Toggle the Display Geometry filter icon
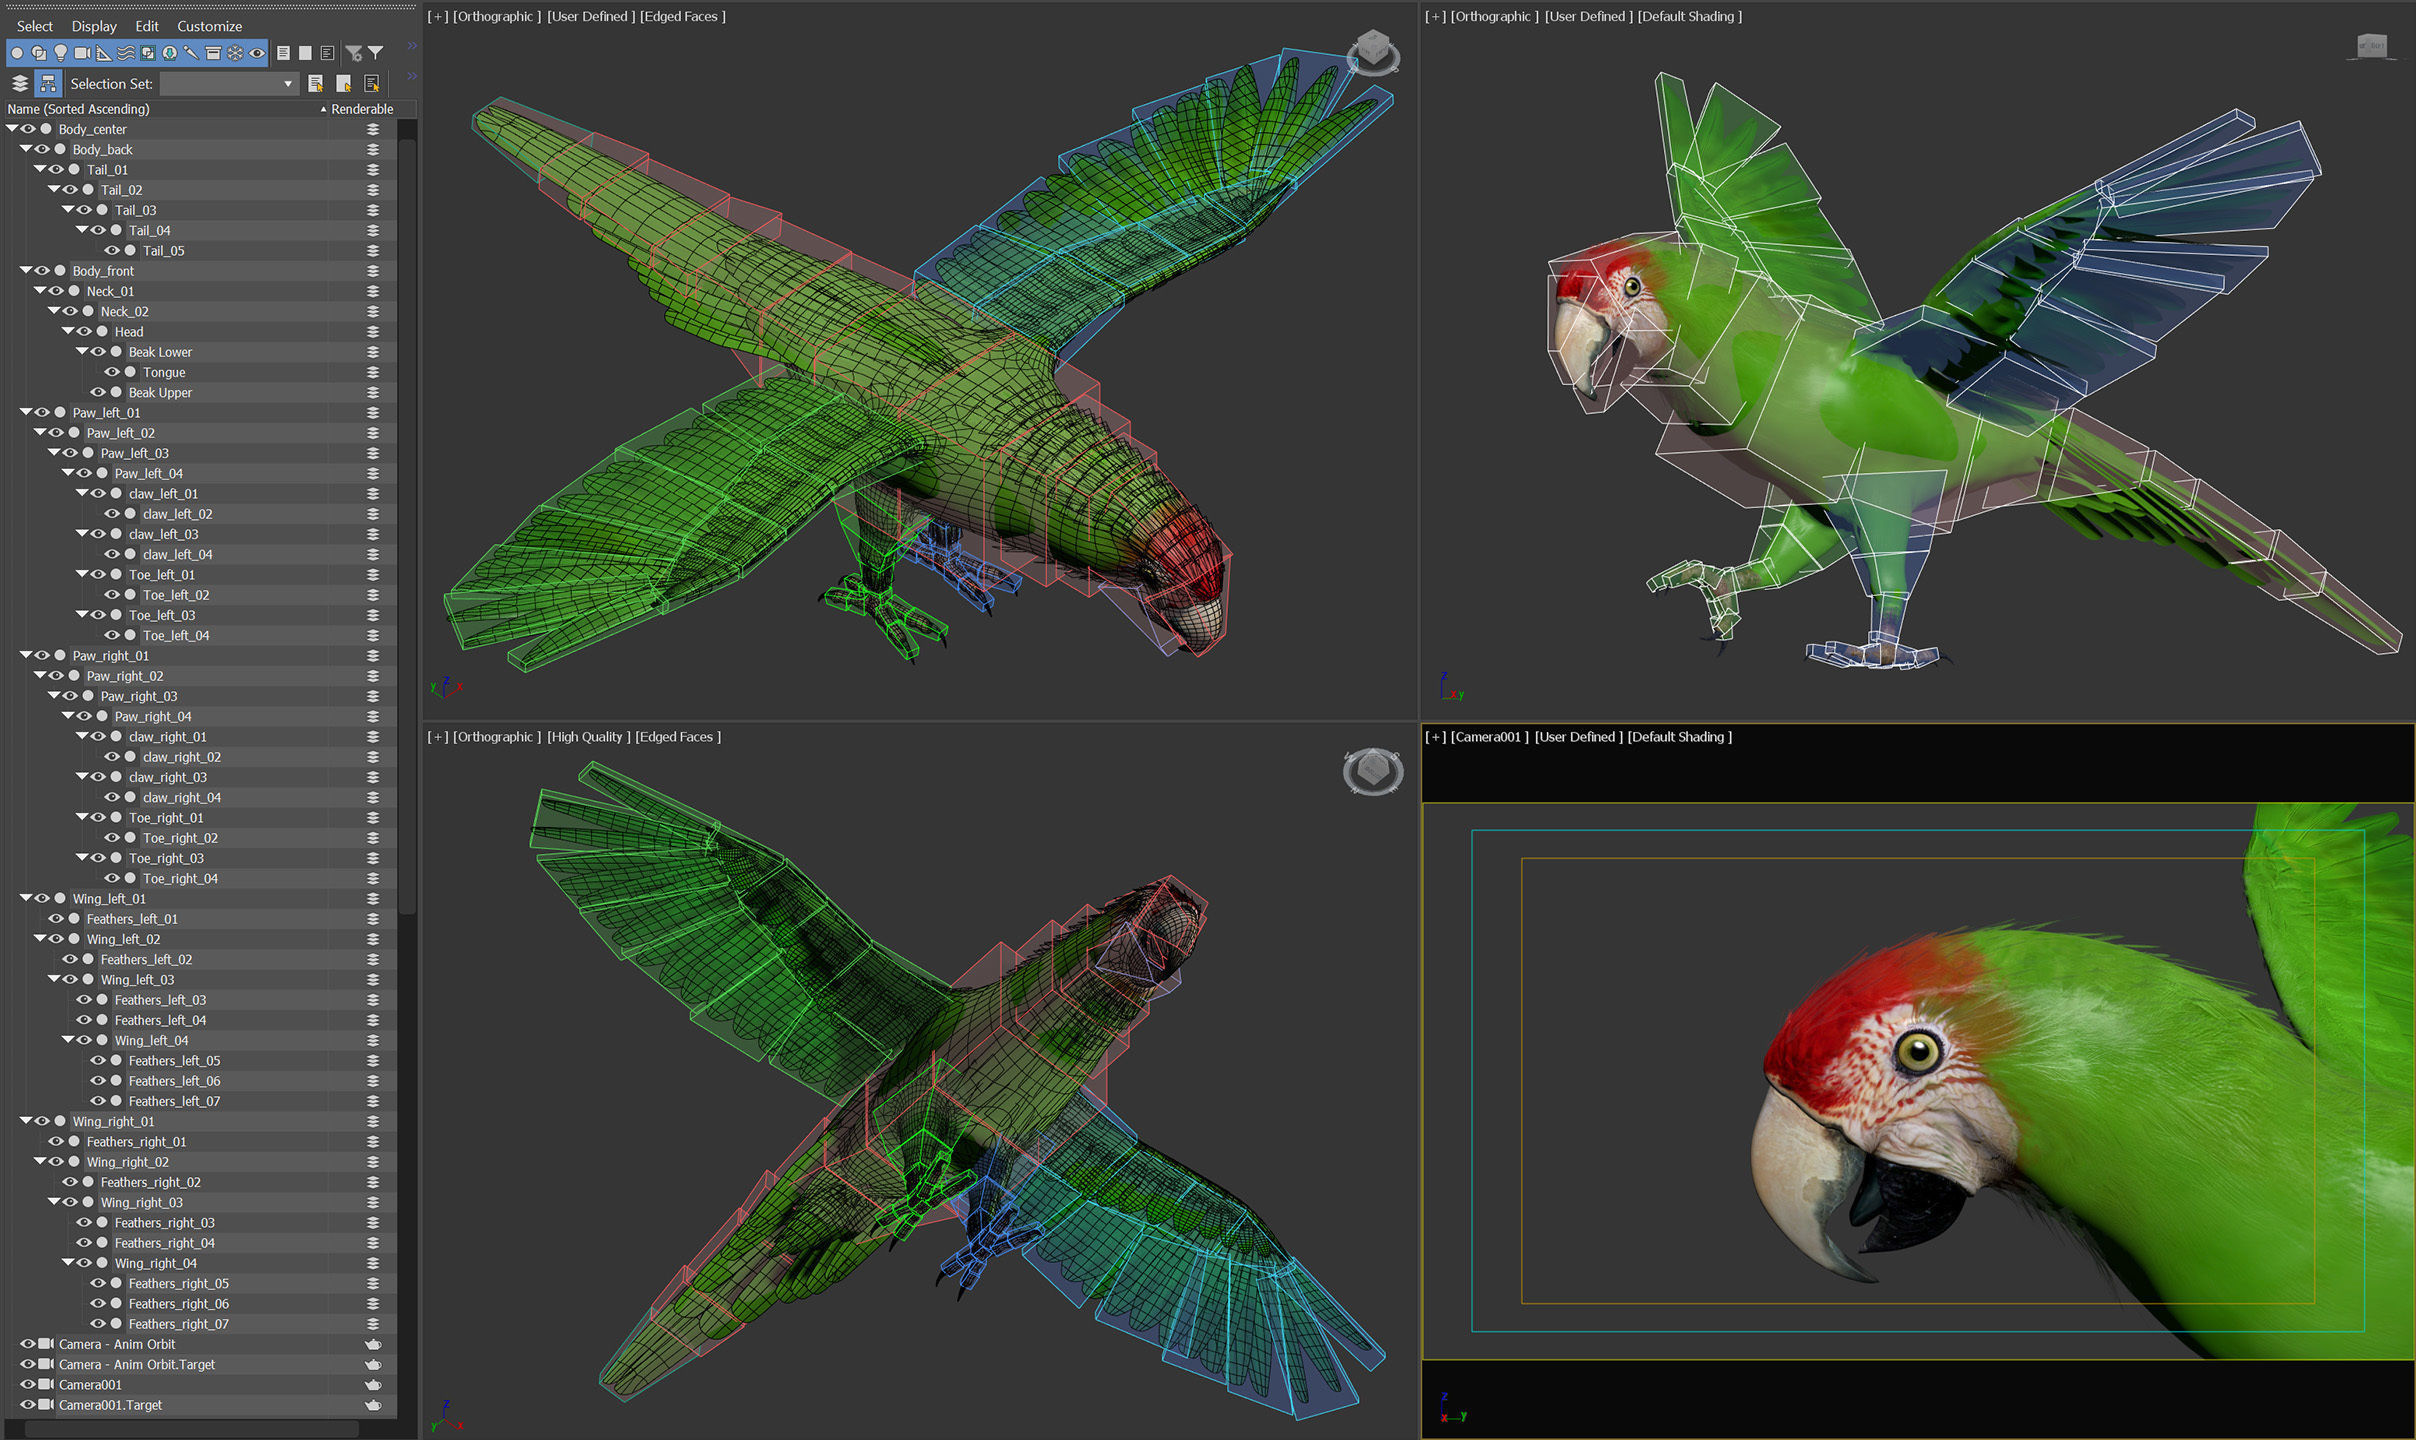This screenshot has width=2416, height=1440. click(17, 53)
